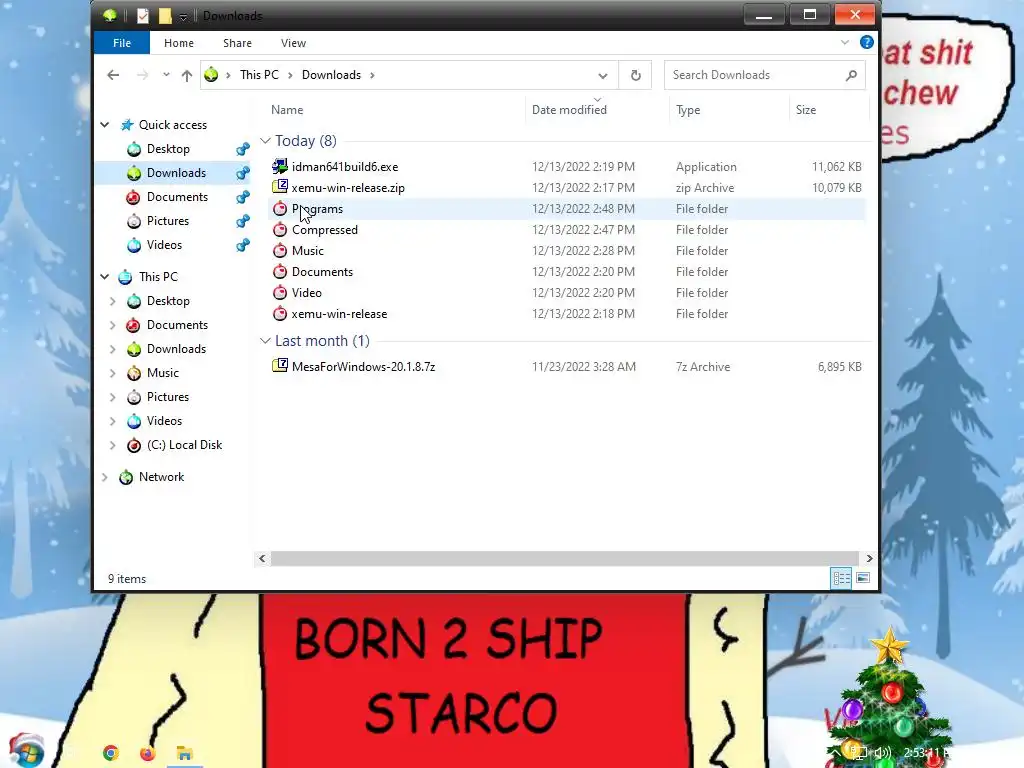1024x768 pixels.
Task: Click the search magnifier icon
Action: pos(851,75)
